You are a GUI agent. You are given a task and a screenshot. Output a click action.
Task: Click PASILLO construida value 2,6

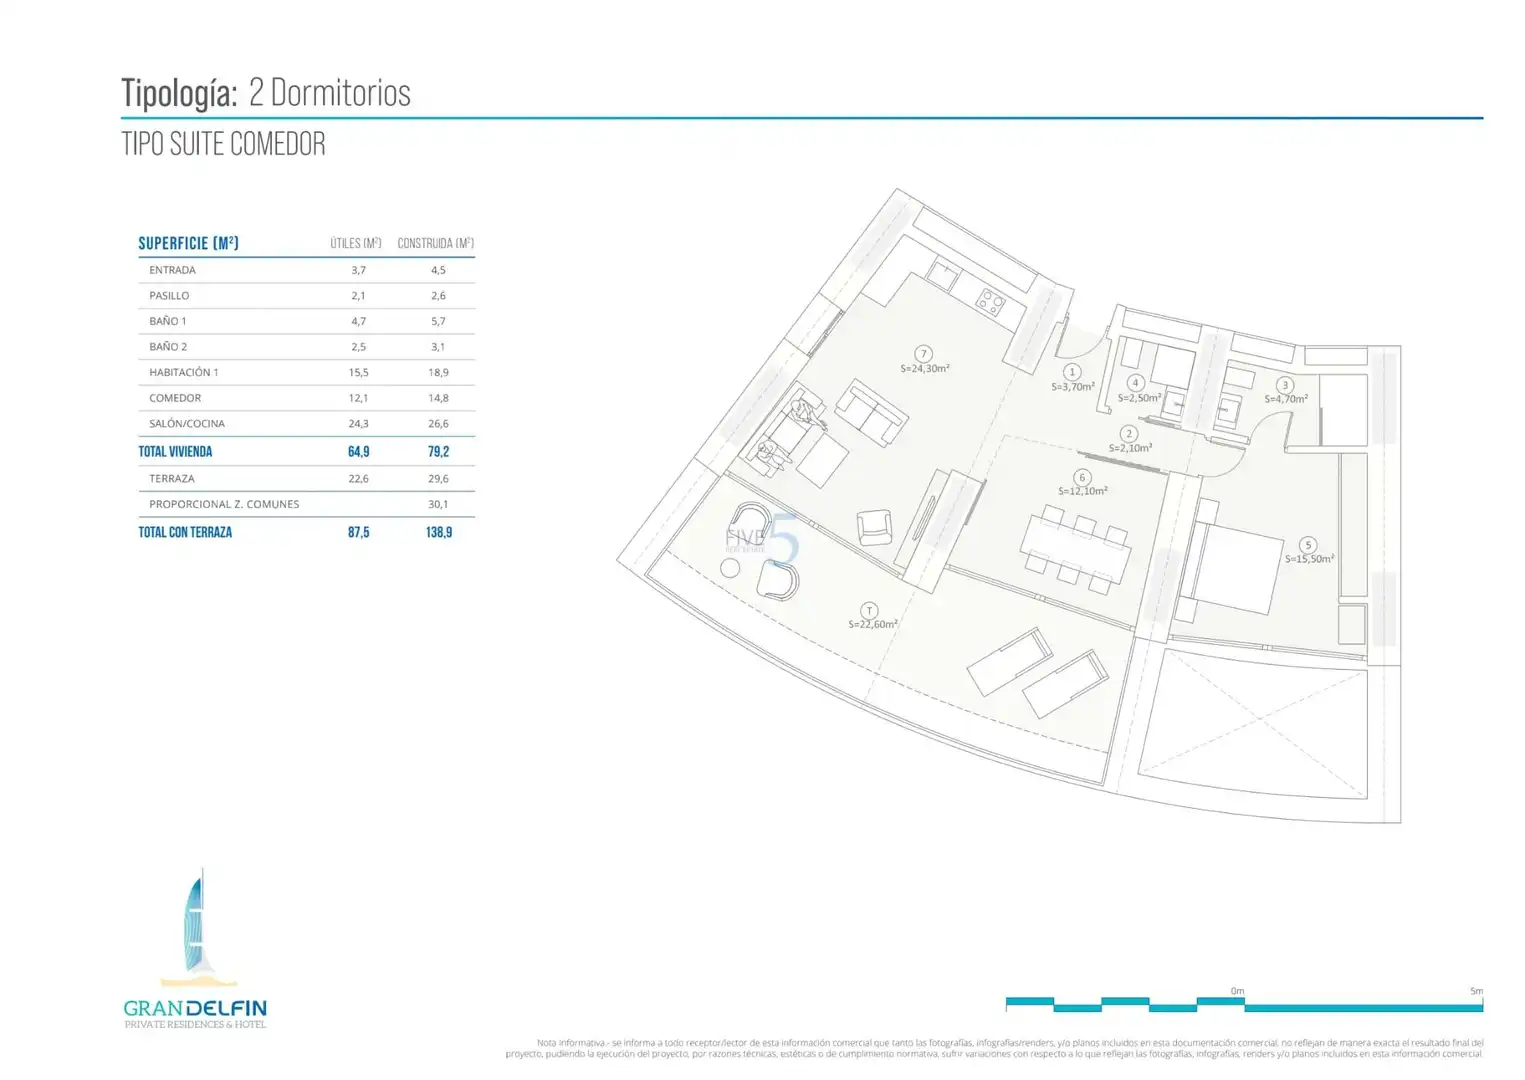(438, 296)
